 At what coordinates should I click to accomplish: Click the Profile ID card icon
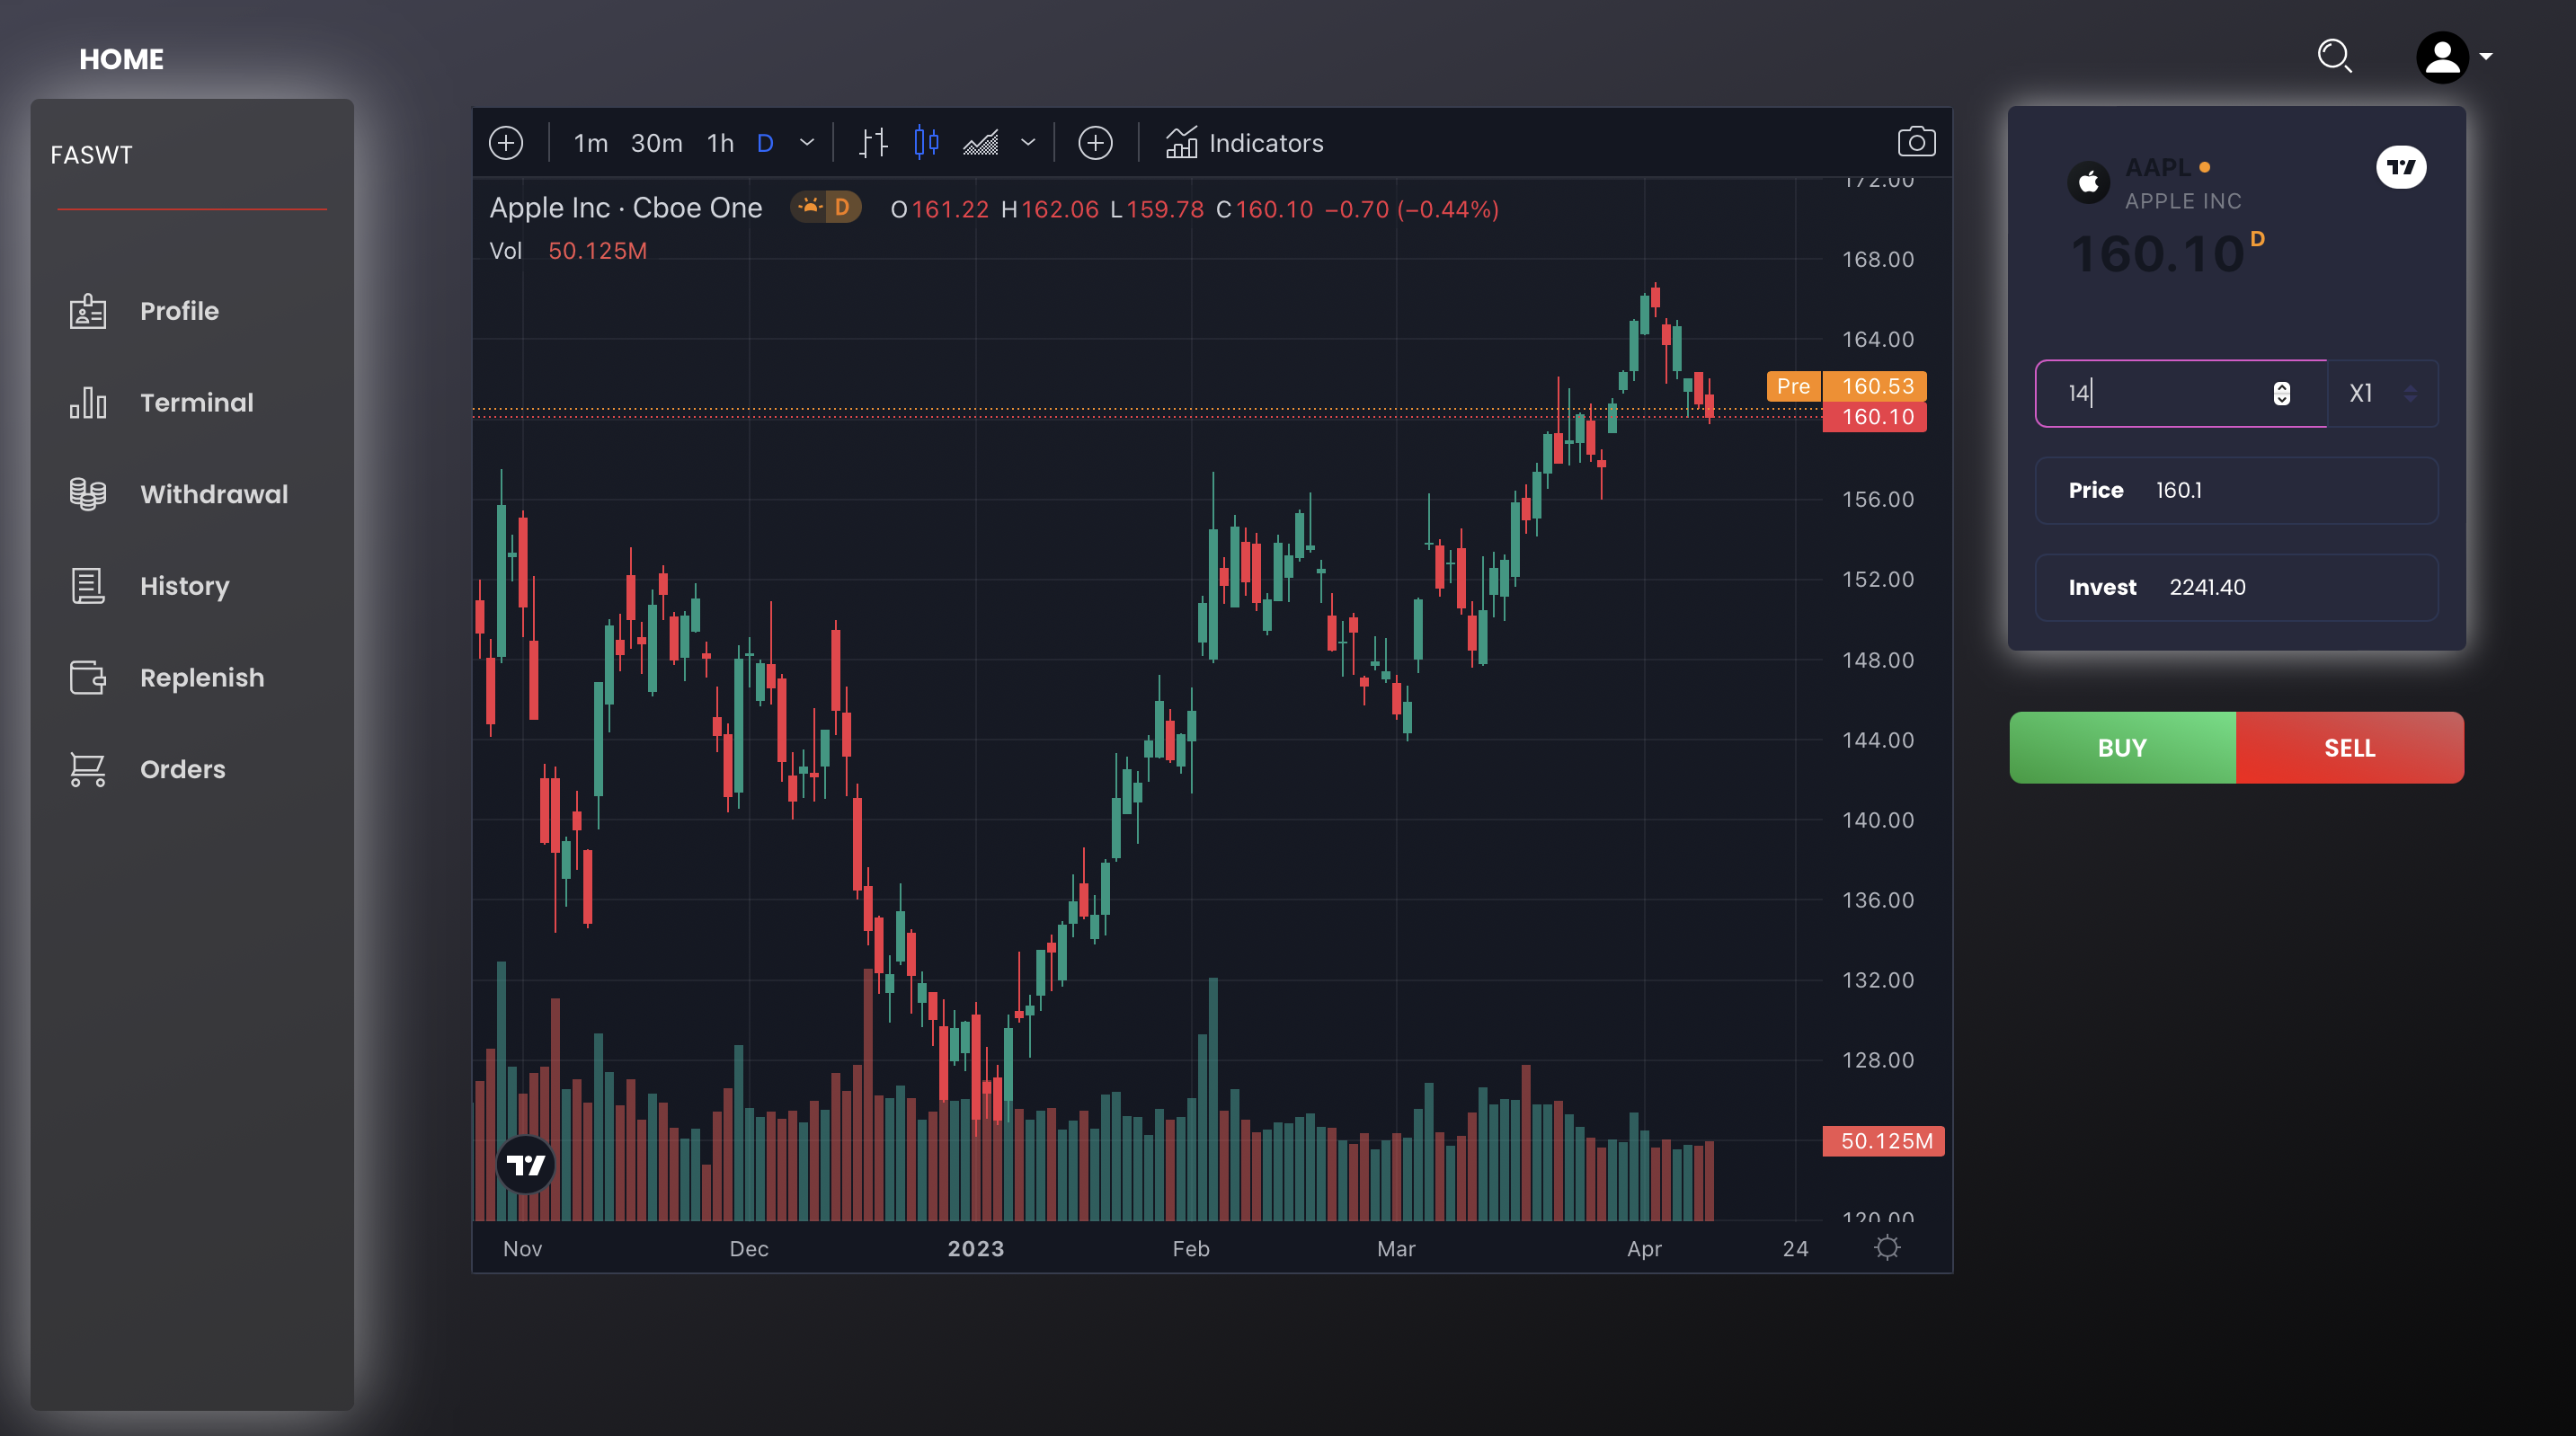tap(88, 311)
